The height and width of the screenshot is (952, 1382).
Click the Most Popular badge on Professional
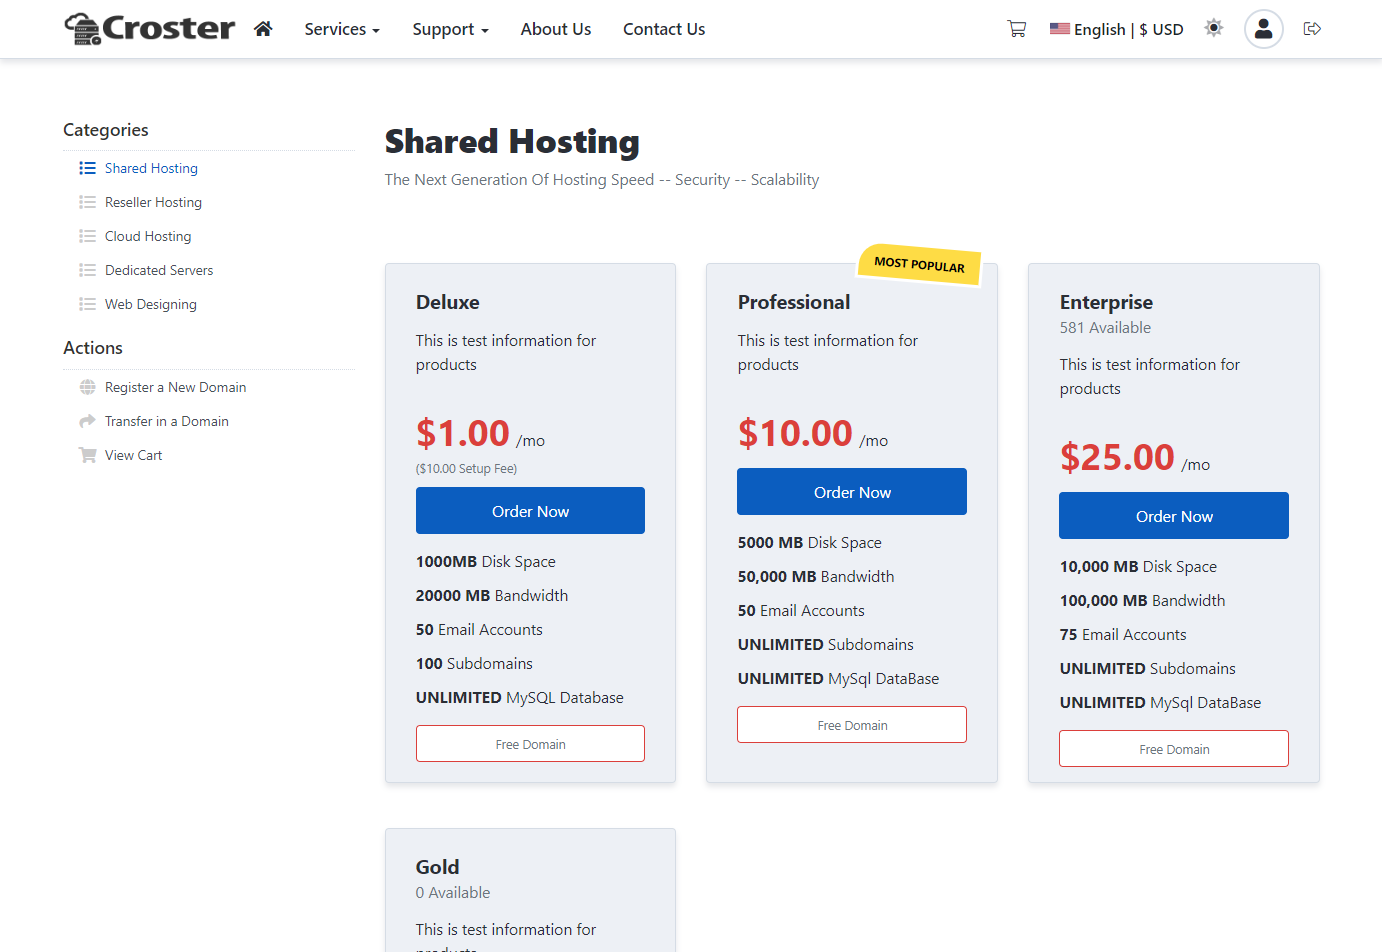pos(919,265)
